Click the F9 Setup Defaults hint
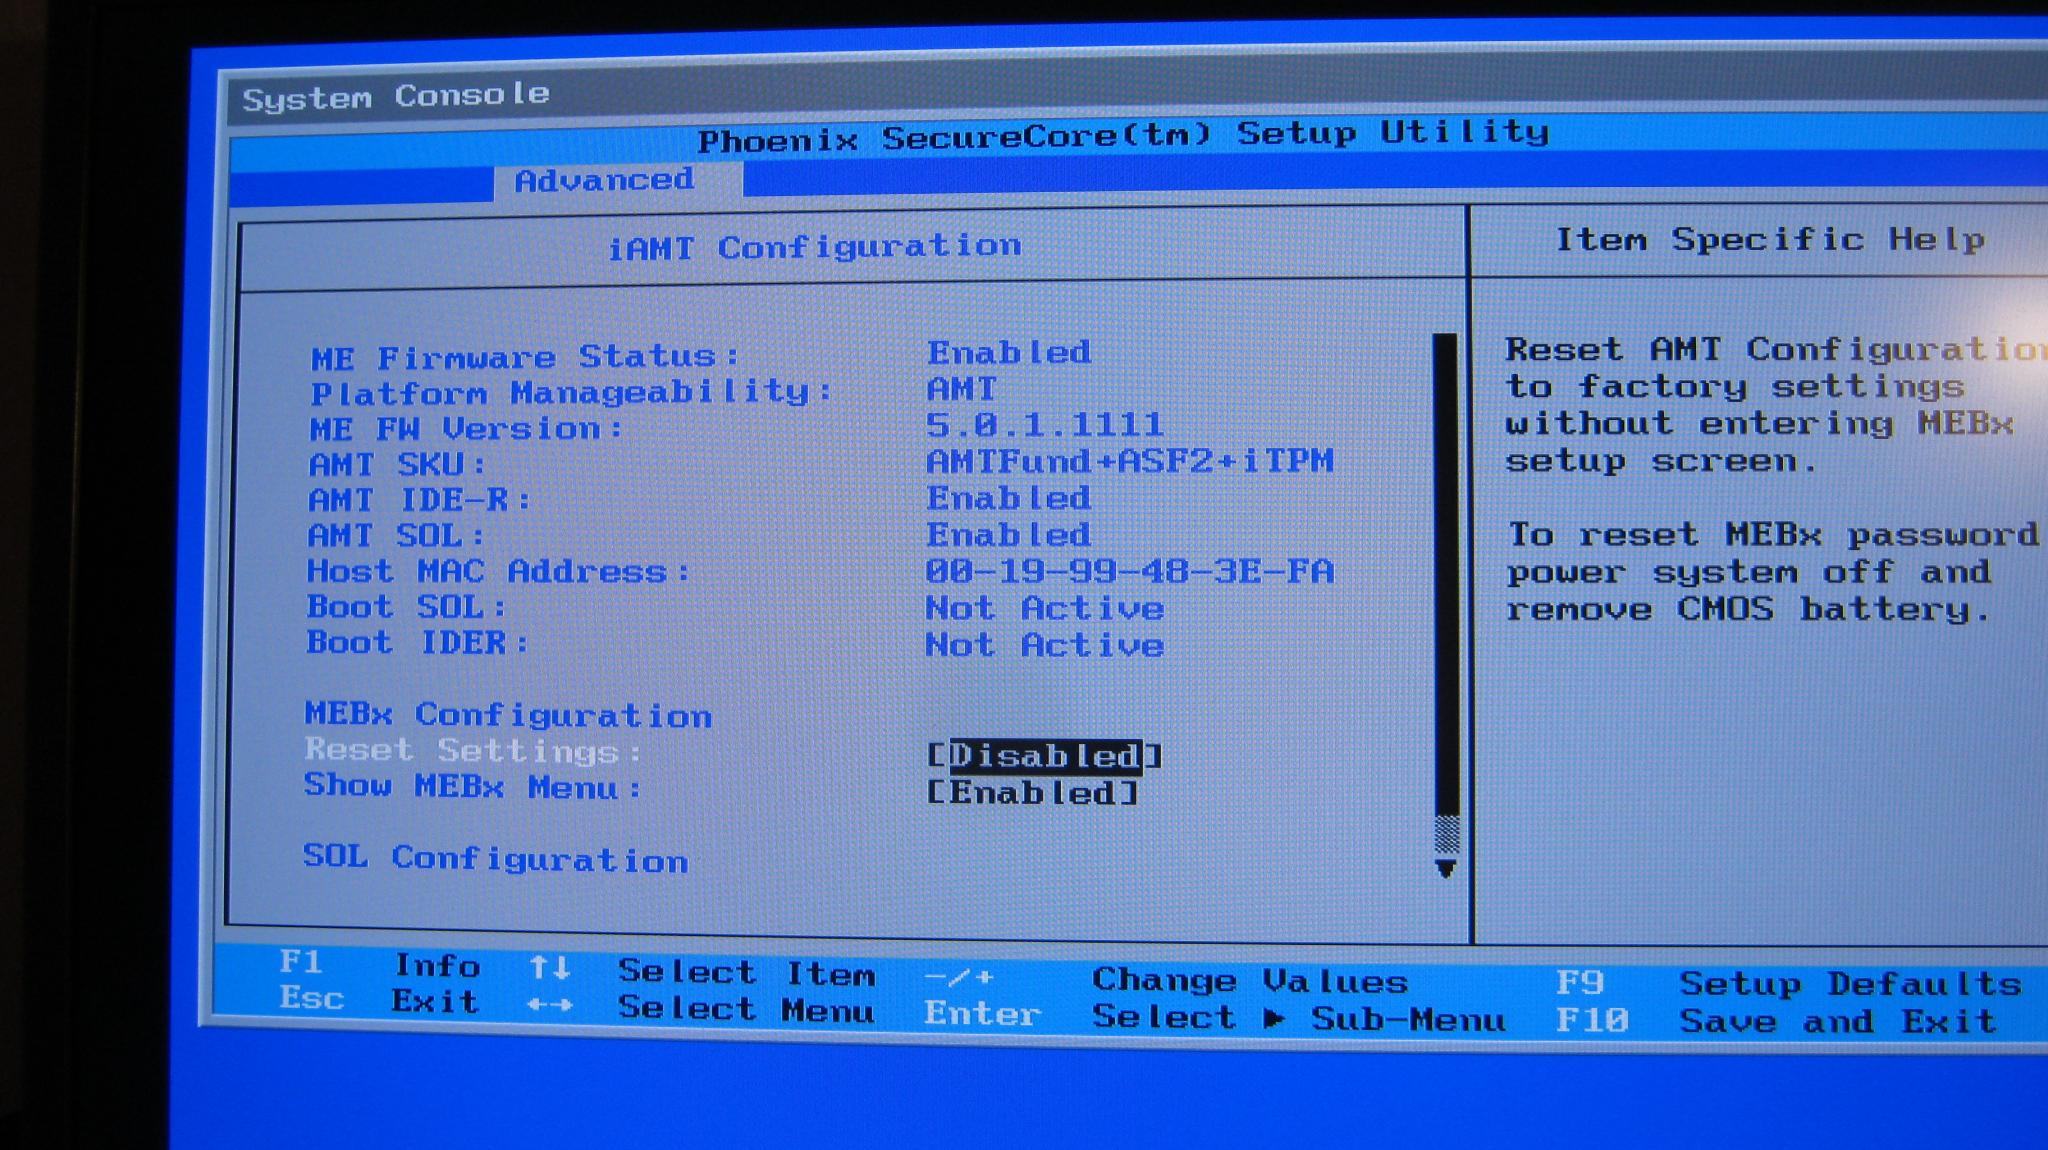This screenshot has height=1150, width=2048. point(1789,984)
